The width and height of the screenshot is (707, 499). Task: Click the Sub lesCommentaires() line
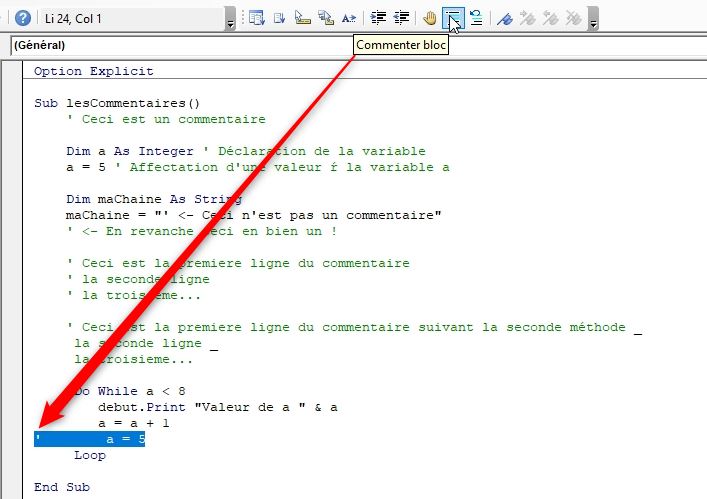coord(117,103)
